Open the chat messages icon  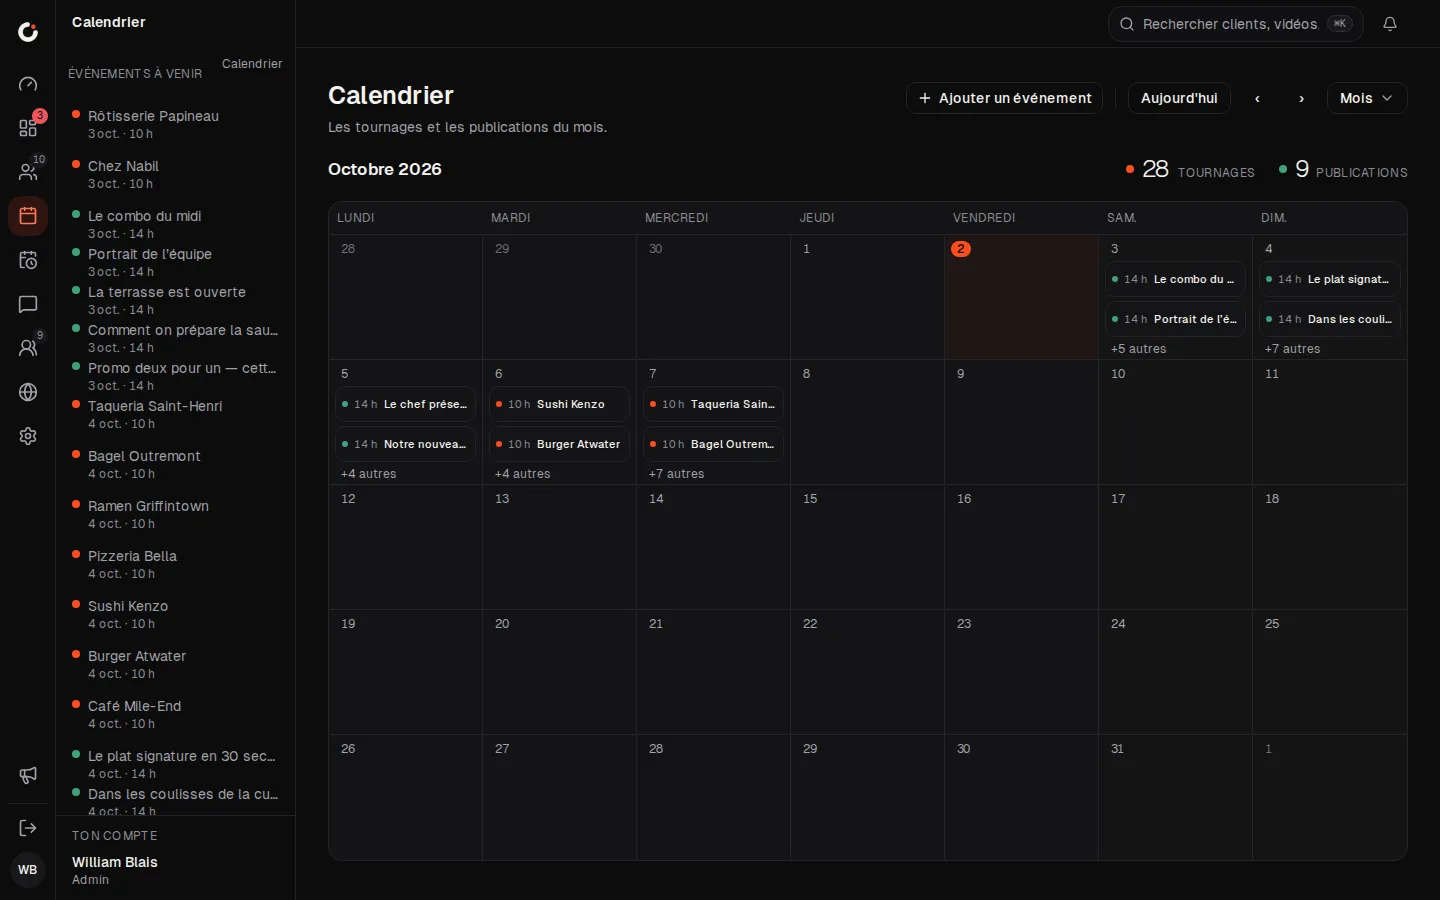[x=28, y=304]
